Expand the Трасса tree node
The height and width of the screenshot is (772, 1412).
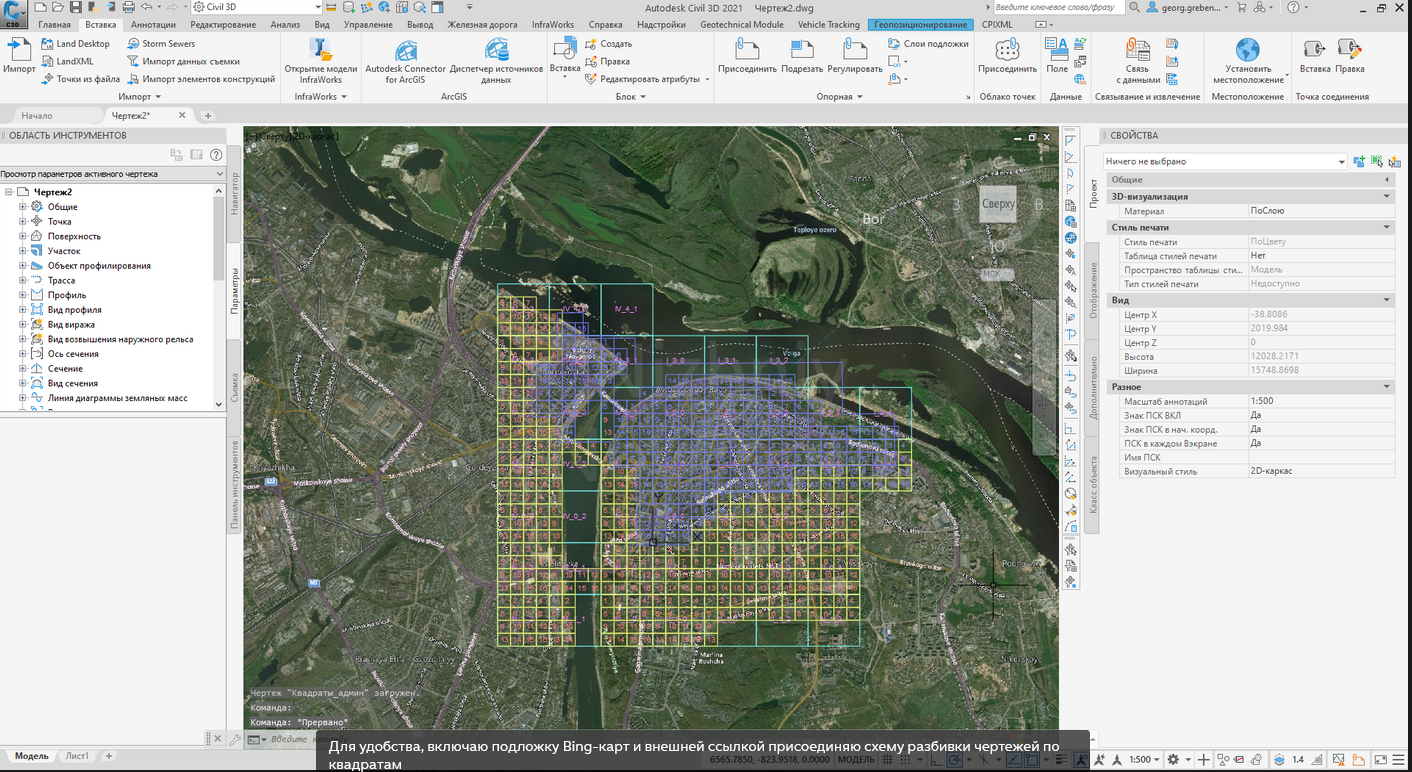point(23,281)
